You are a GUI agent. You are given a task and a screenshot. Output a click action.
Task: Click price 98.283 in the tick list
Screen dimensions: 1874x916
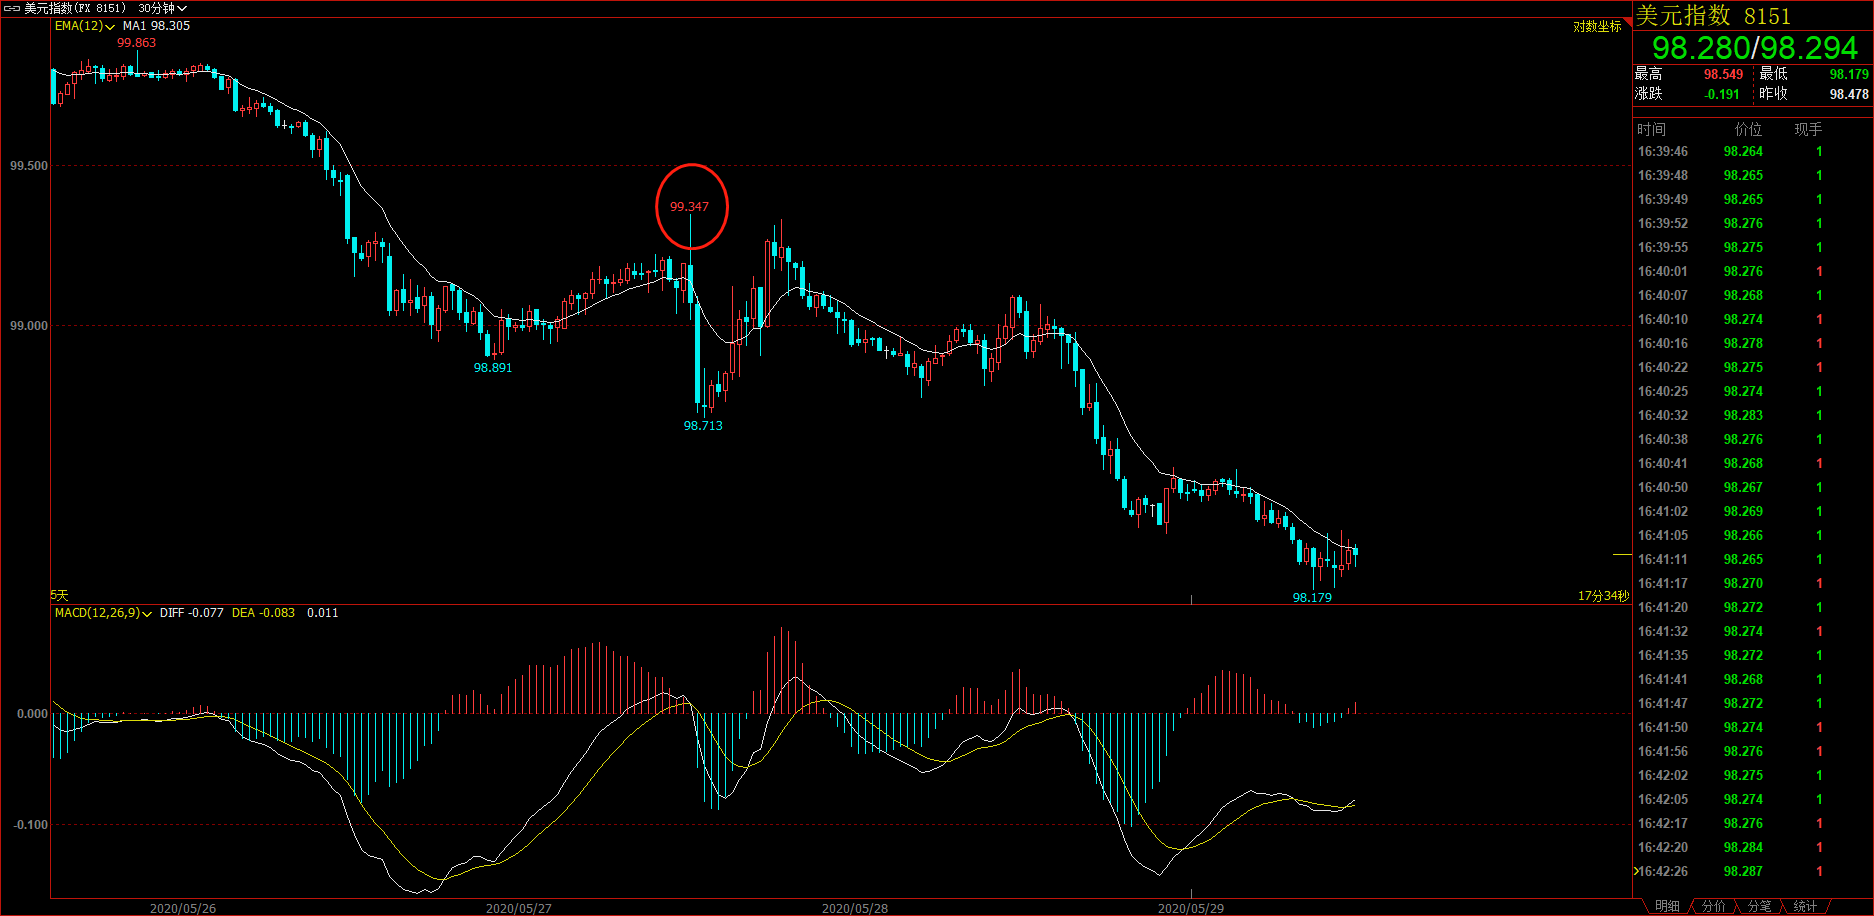(x=1743, y=416)
